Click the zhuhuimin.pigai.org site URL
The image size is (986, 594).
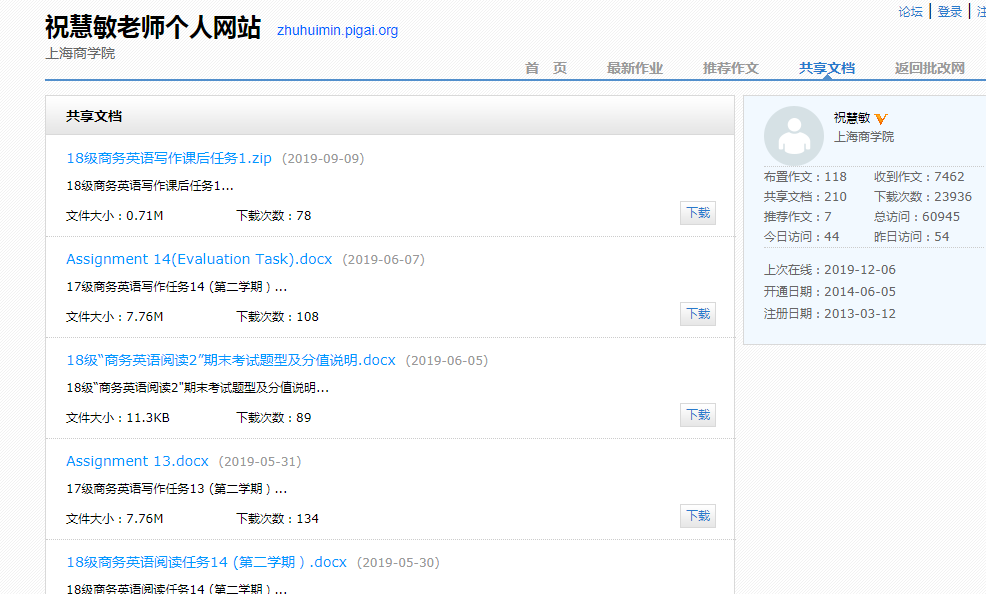337,30
